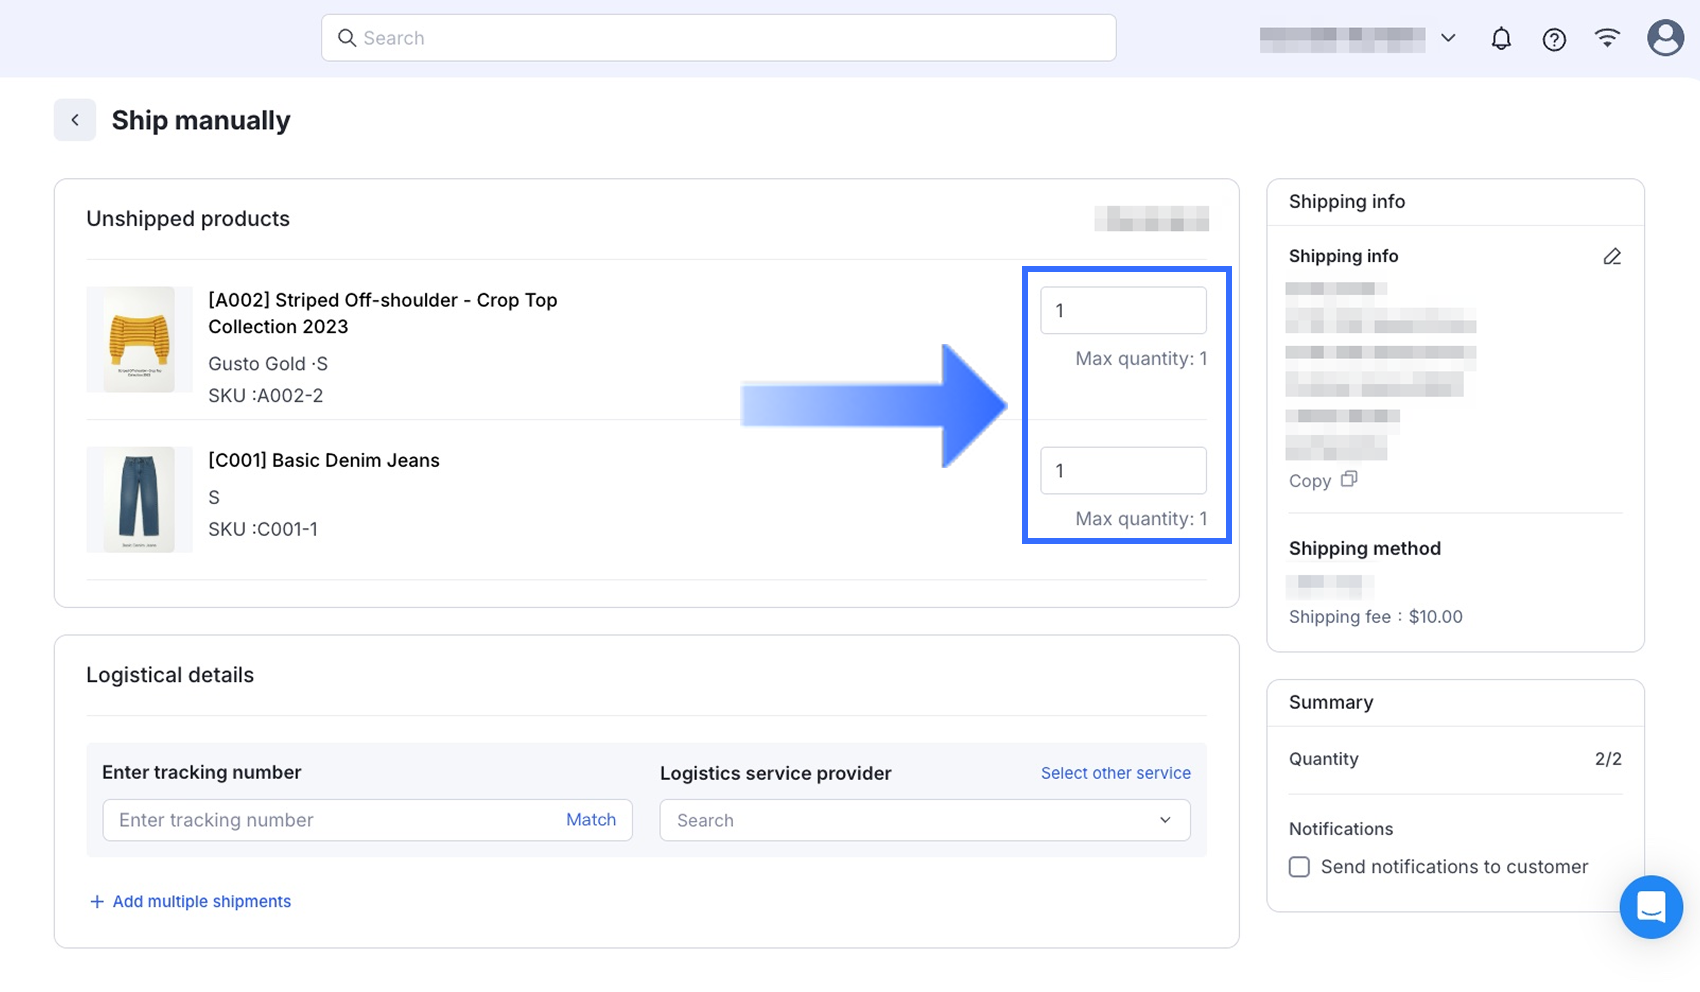Viewport: 1700px width, 992px height.
Task: Click the Basic Denim Jeans thumbnail
Action: tap(139, 500)
